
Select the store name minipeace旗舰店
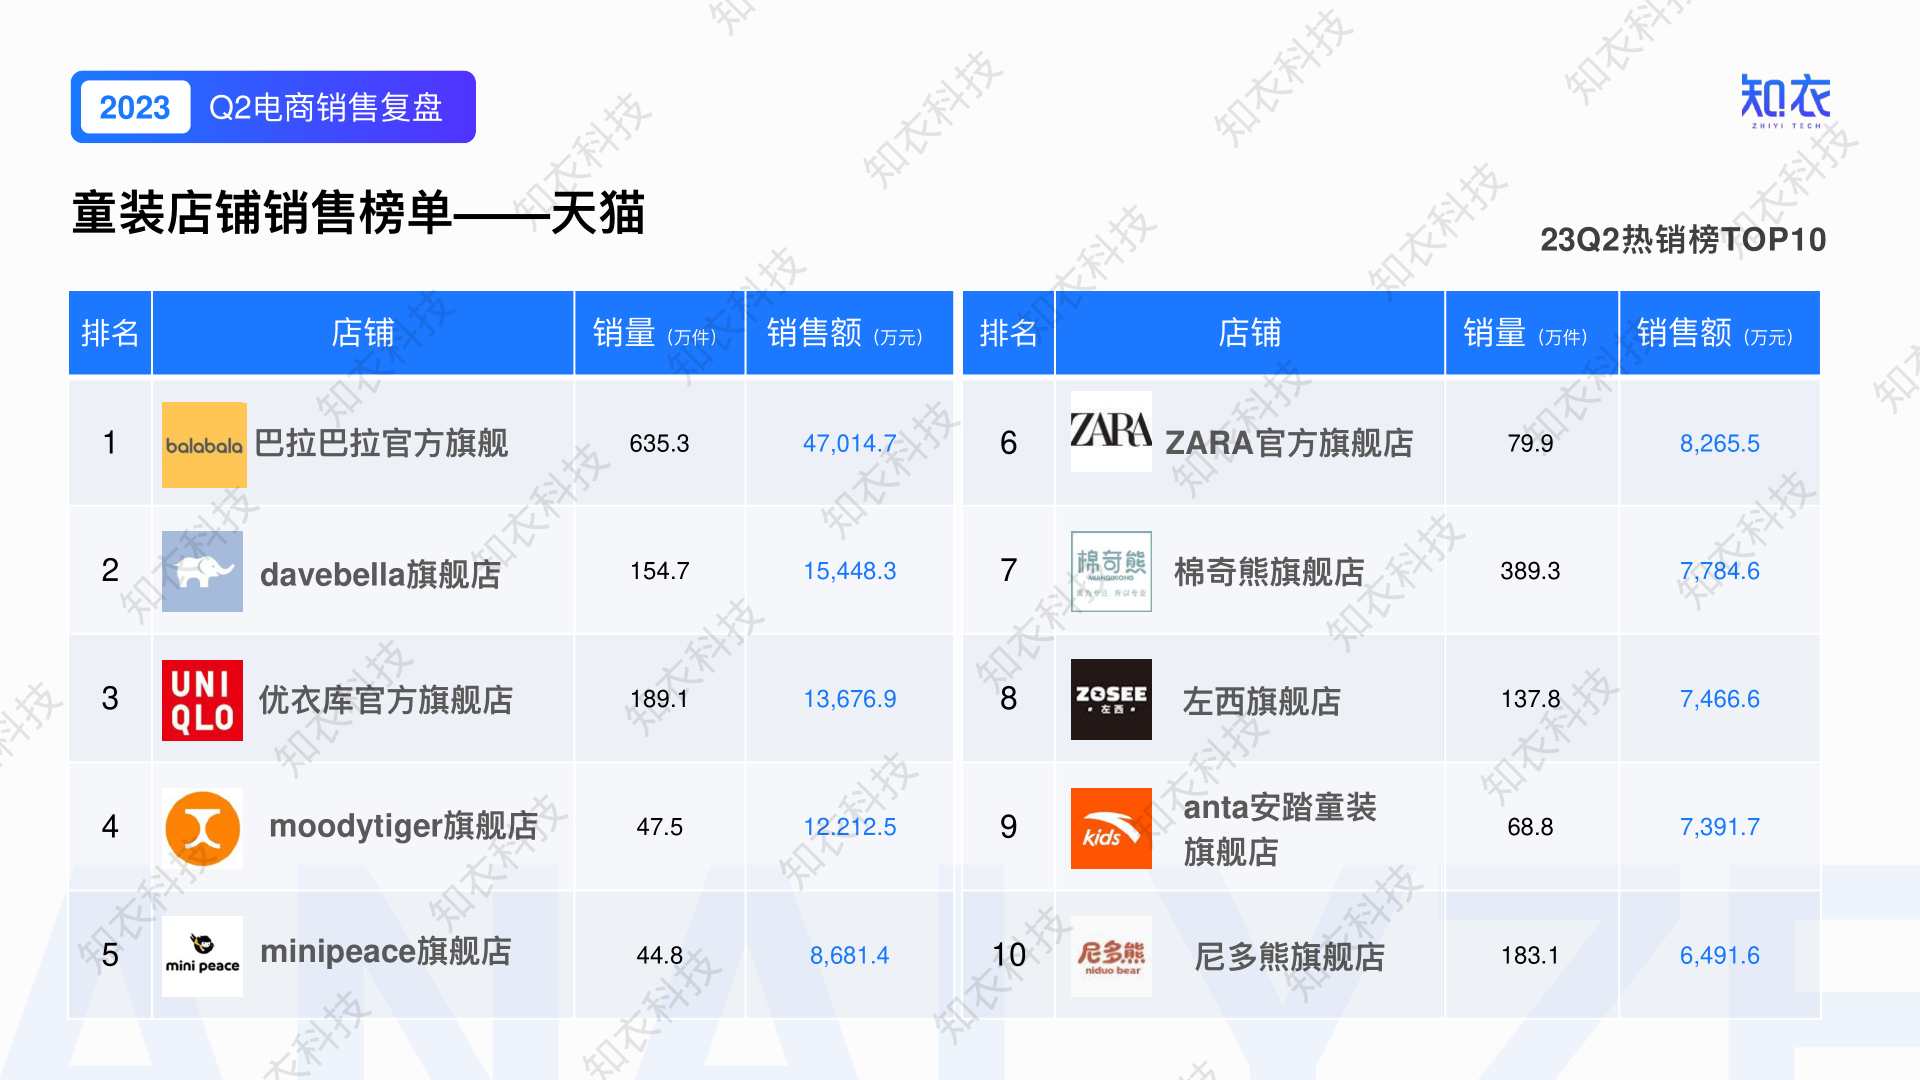pos(386,951)
